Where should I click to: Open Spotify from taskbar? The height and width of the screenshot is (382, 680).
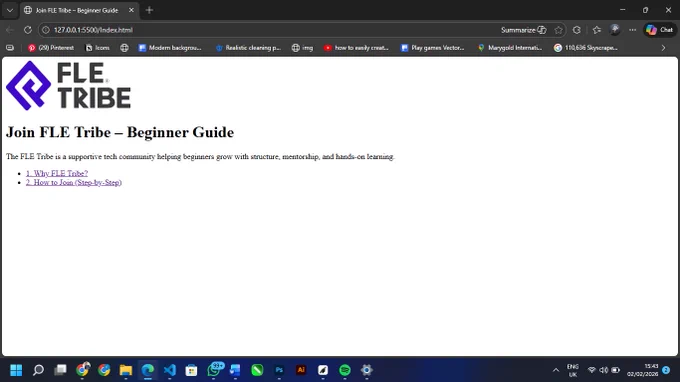(x=345, y=370)
